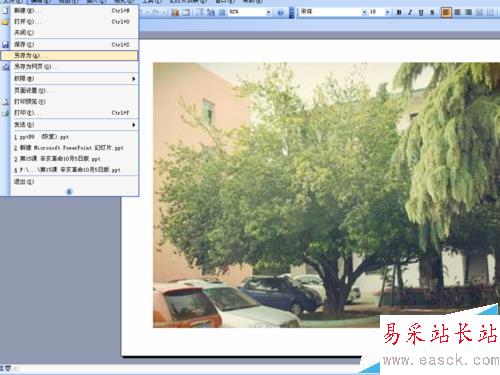
Task: Select 关闭 (Close) in the File menu
Action: pyautogui.click(x=69, y=32)
